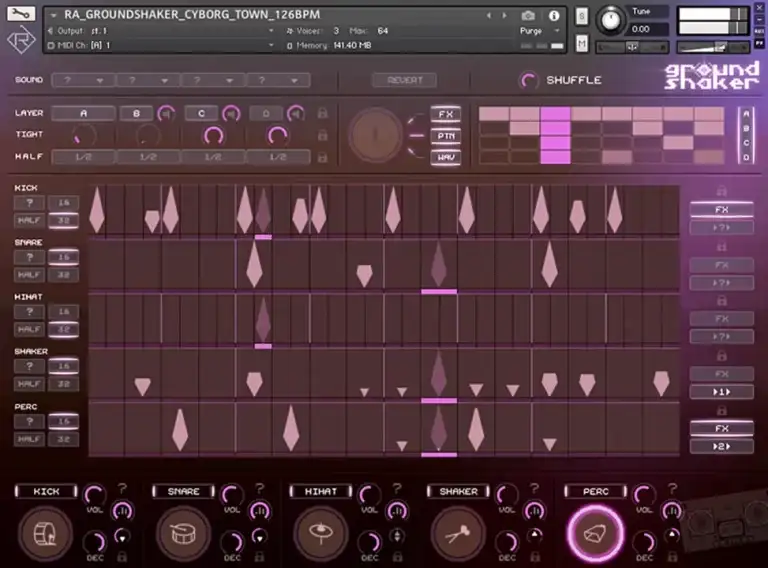Click the lock icon on the Half row

(322, 157)
